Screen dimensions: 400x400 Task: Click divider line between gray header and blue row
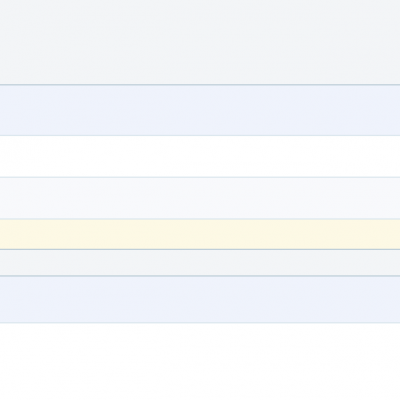click(200, 85)
